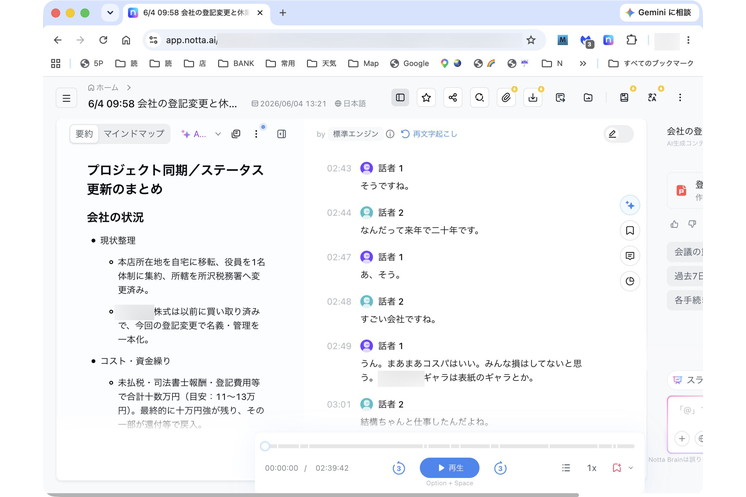The width and height of the screenshot is (746, 497).
Task: Open the 天気 bookmarks folder
Action: (x=322, y=63)
